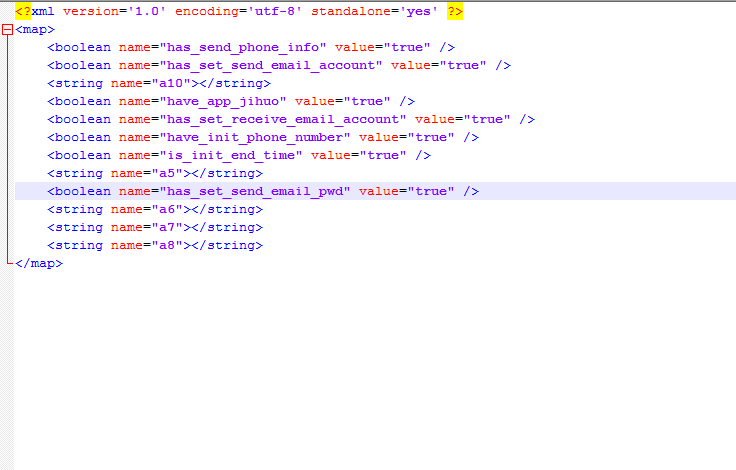
Task: Click "true" value of is_init_end_time
Action: (x=383, y=155)
